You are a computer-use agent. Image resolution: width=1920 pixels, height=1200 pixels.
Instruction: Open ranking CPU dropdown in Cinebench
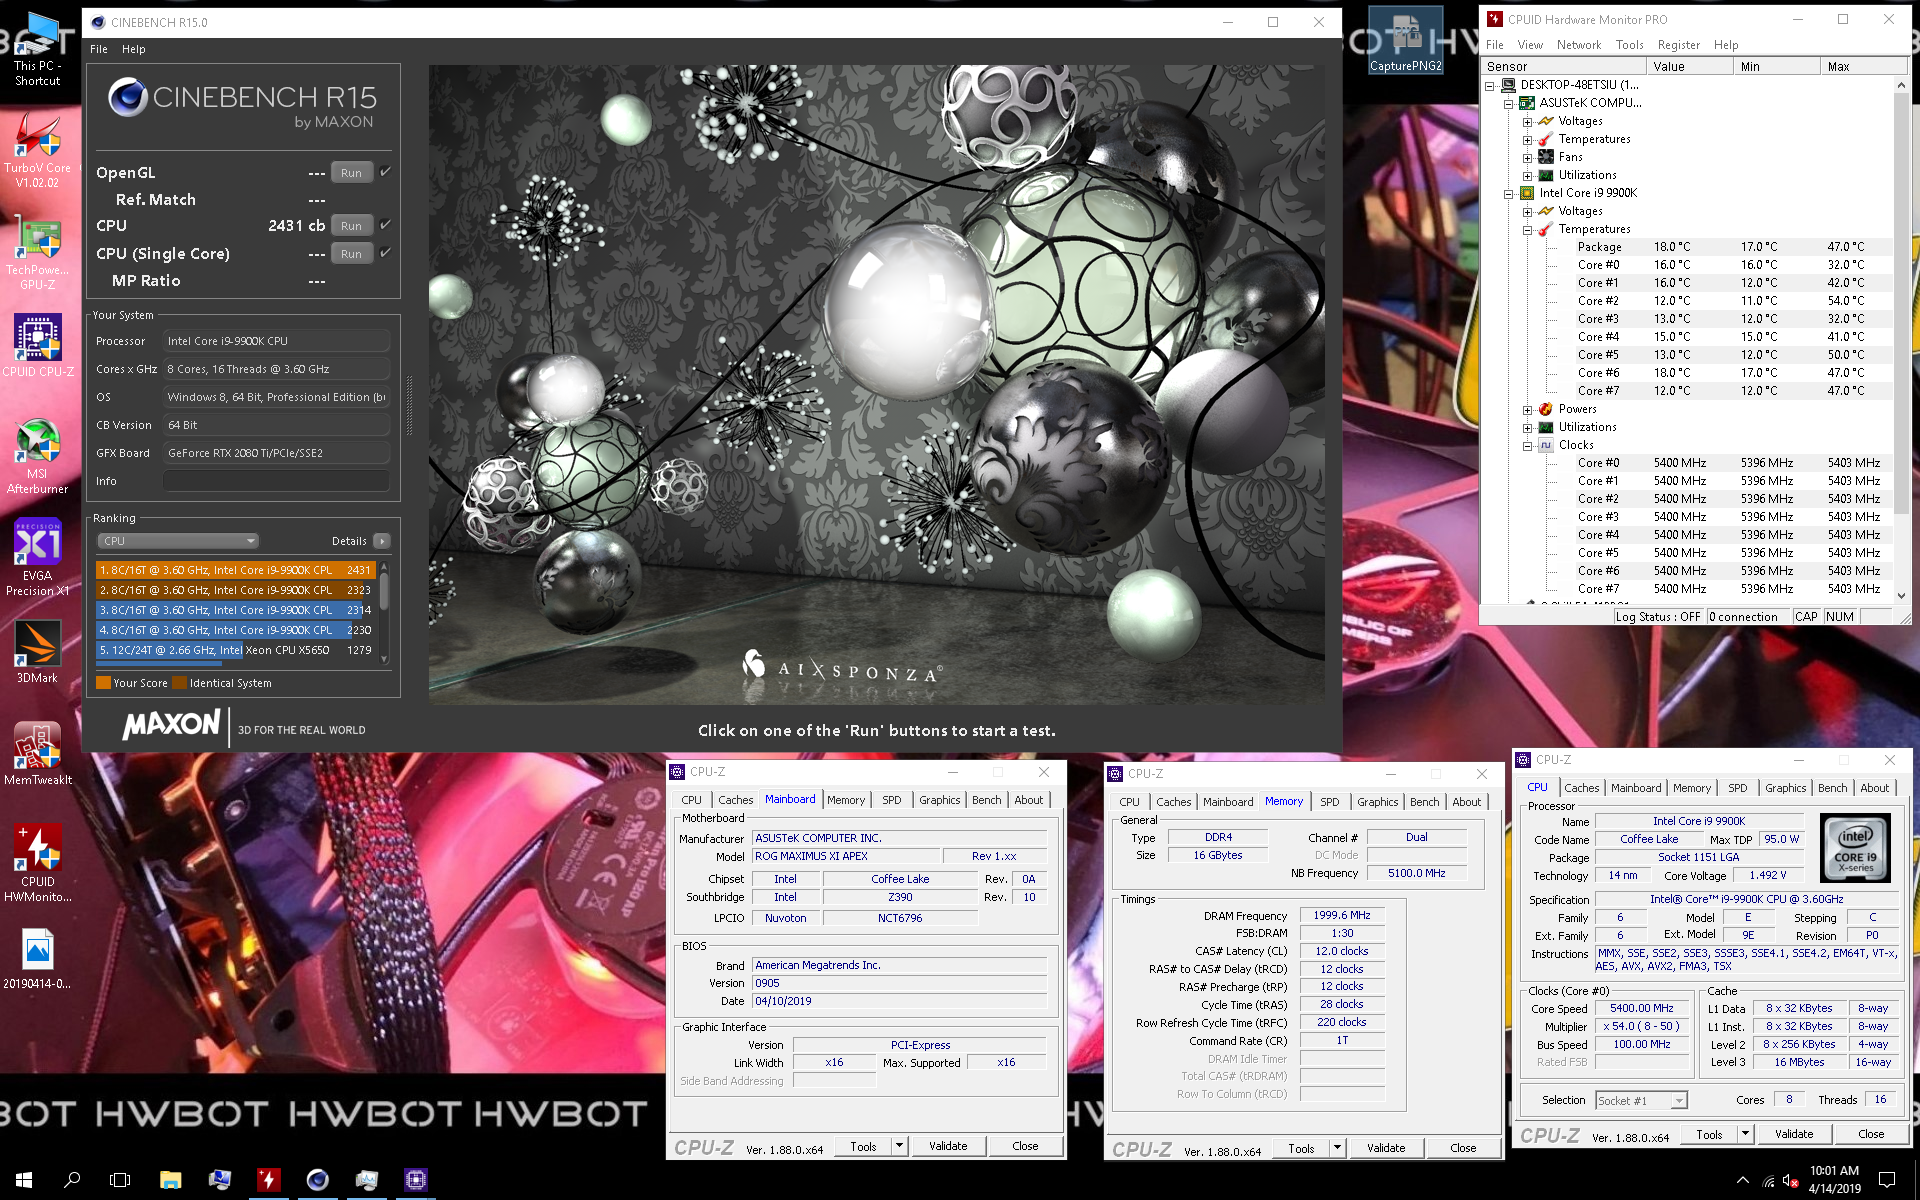[178, 541]
